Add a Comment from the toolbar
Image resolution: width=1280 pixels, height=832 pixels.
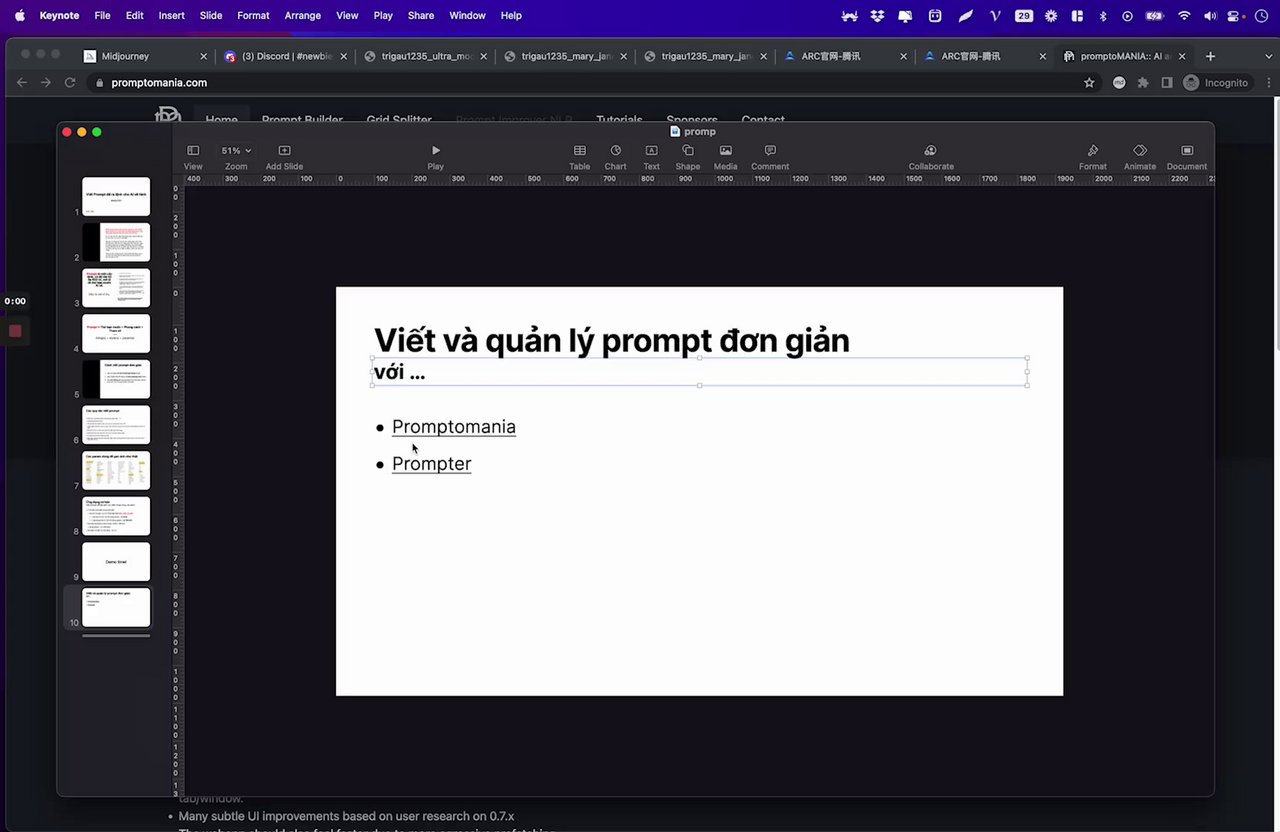770,157
